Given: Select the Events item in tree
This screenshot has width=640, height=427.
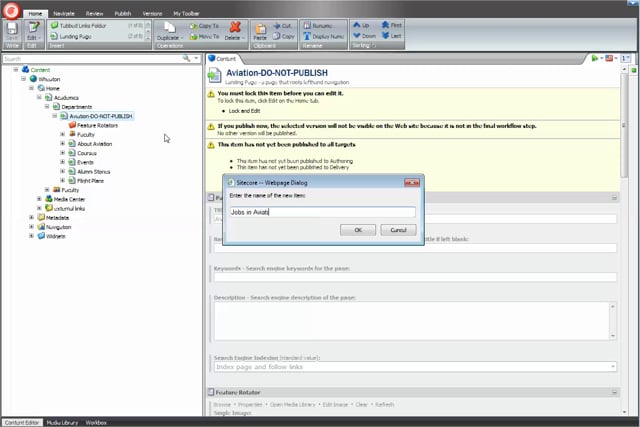Looking at the screenshot, I should tap(85, 162).
